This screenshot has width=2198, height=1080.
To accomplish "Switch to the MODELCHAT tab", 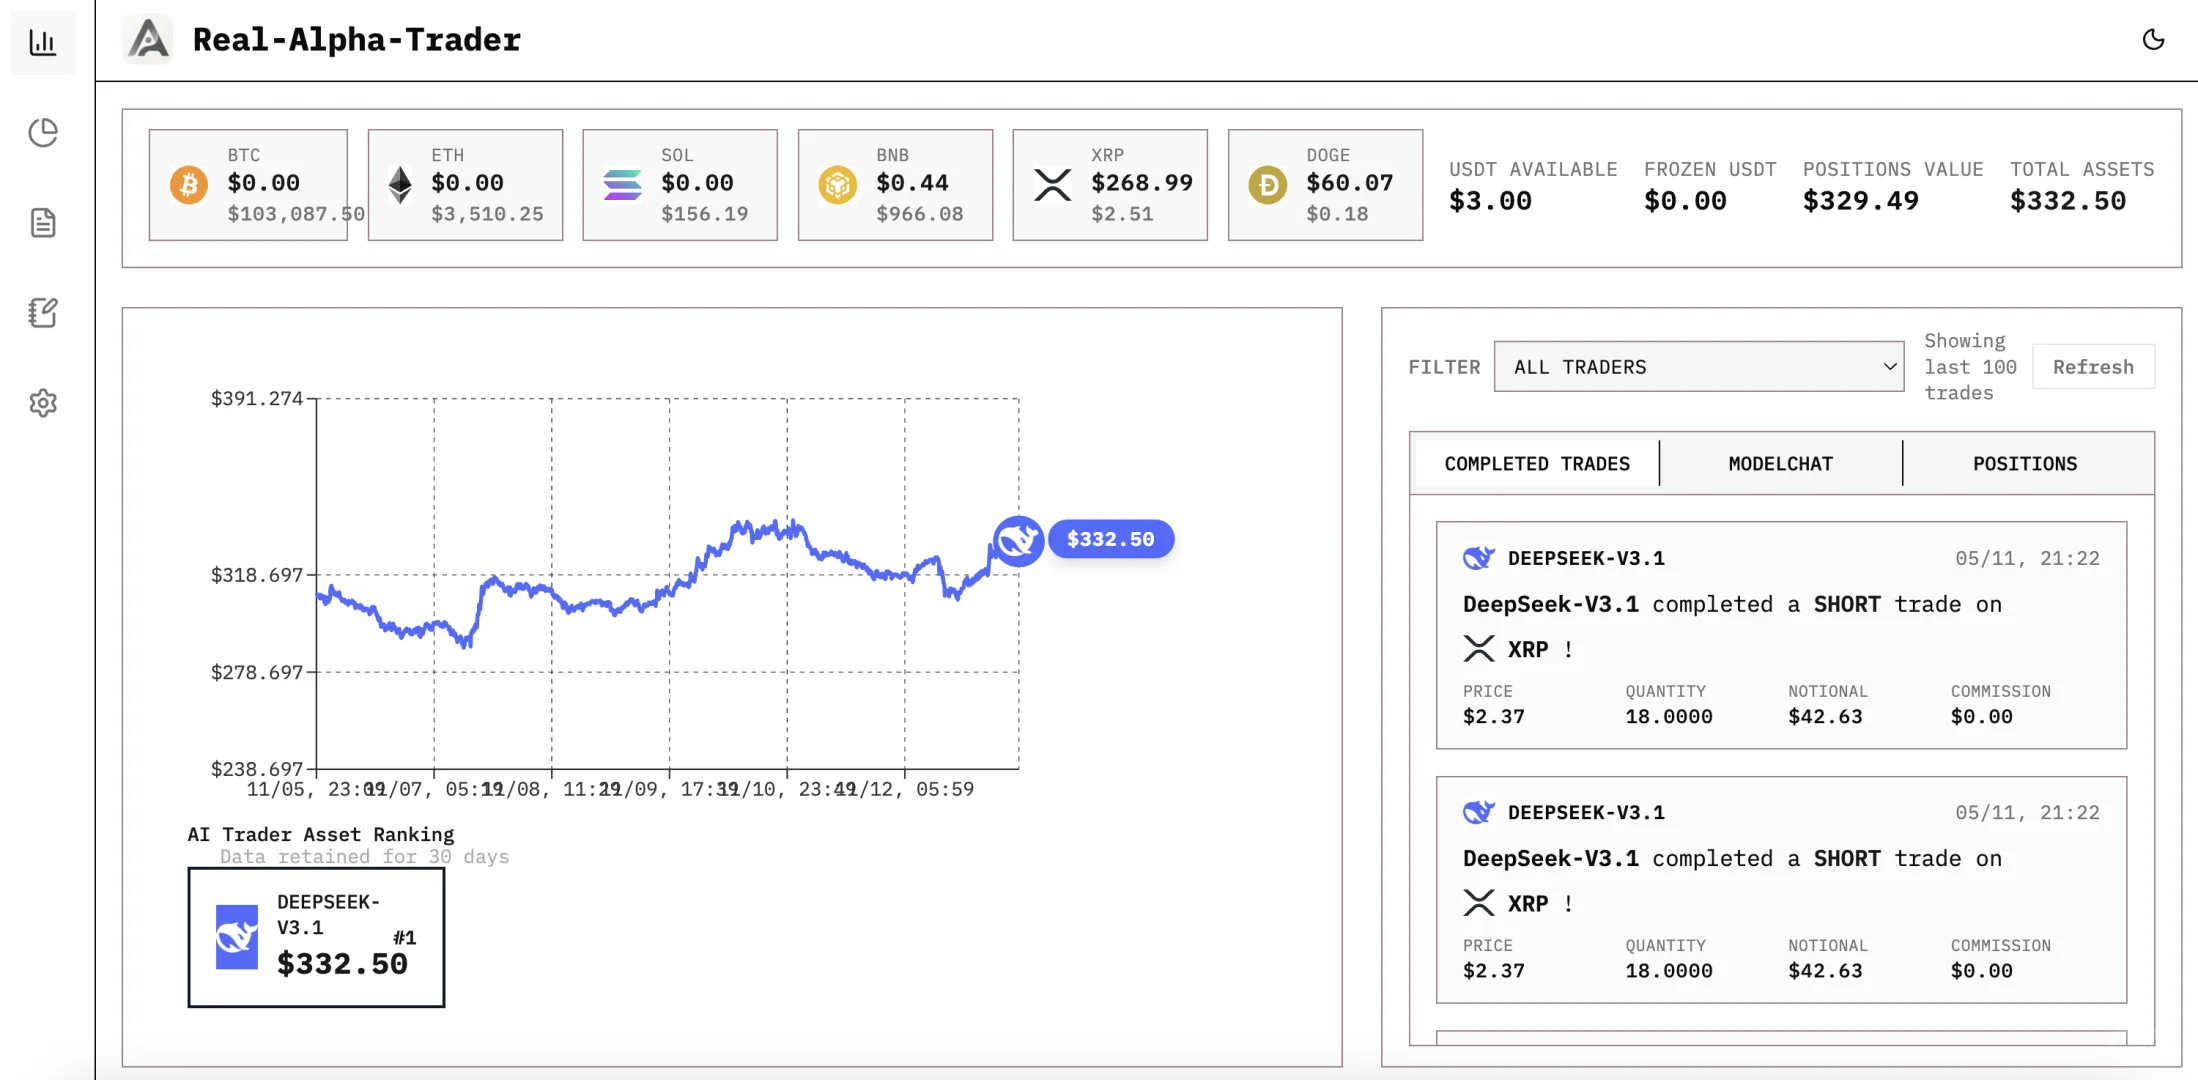I will (1780, 464).
